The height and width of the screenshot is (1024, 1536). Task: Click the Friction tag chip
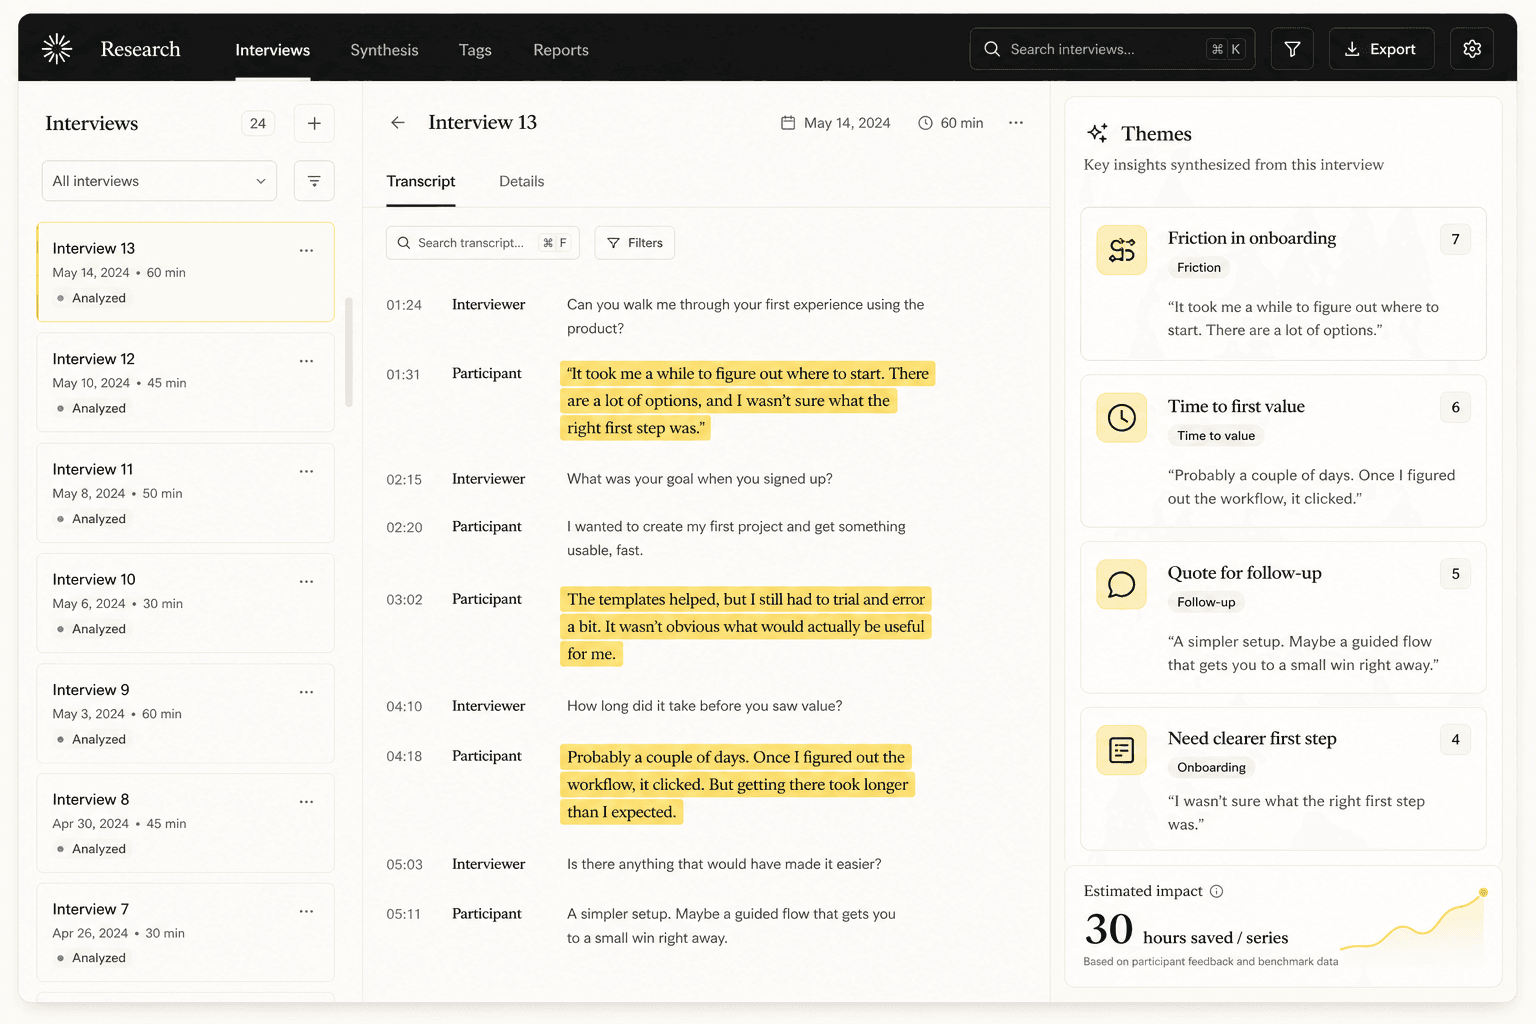(1199, 268)
